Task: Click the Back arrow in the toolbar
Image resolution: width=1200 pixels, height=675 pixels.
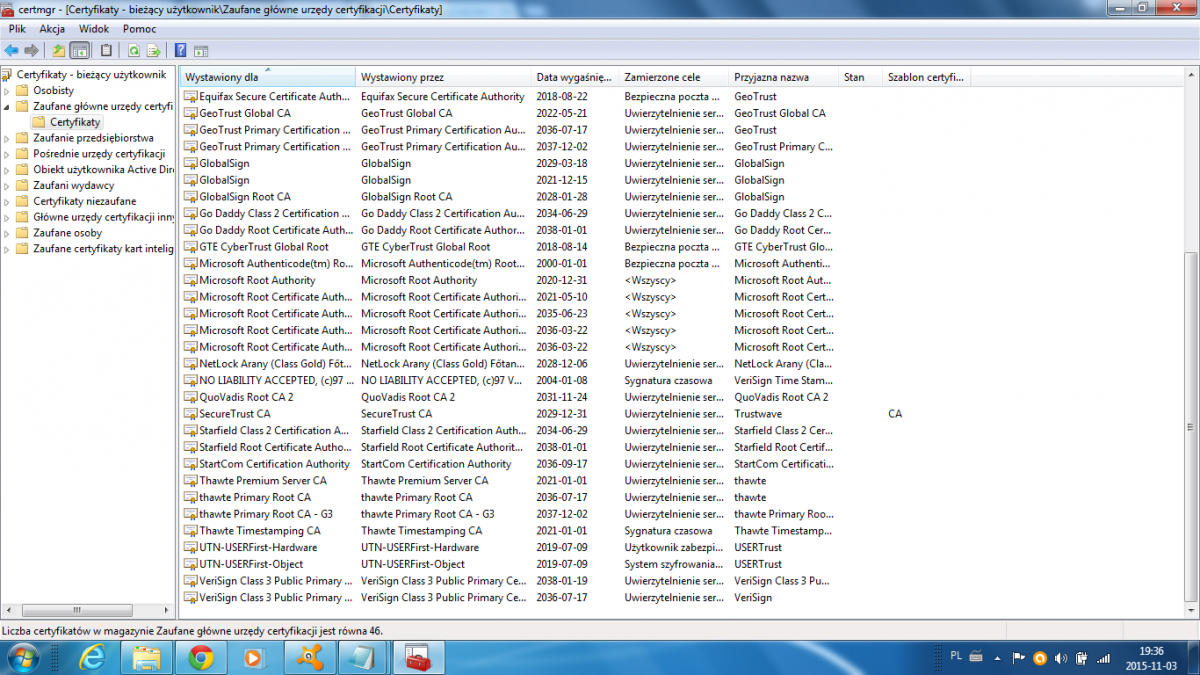Action: [x=12, y=50]
